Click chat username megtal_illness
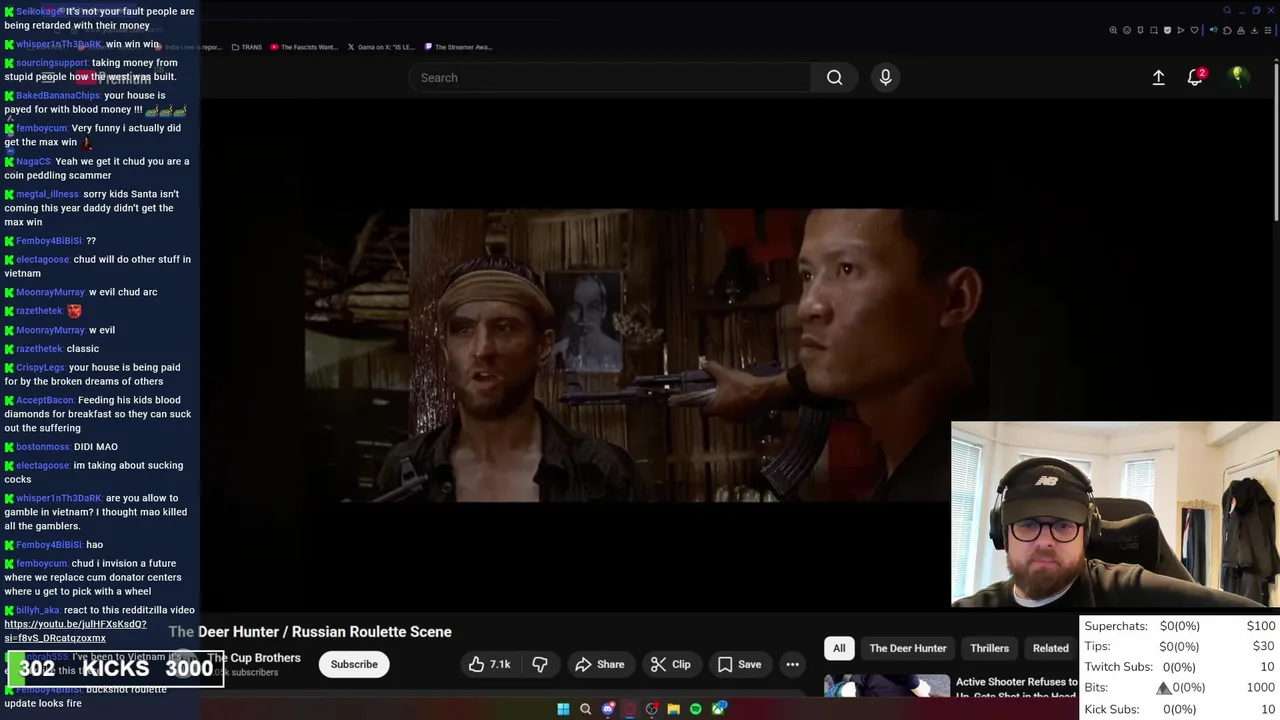 point(47,195)
